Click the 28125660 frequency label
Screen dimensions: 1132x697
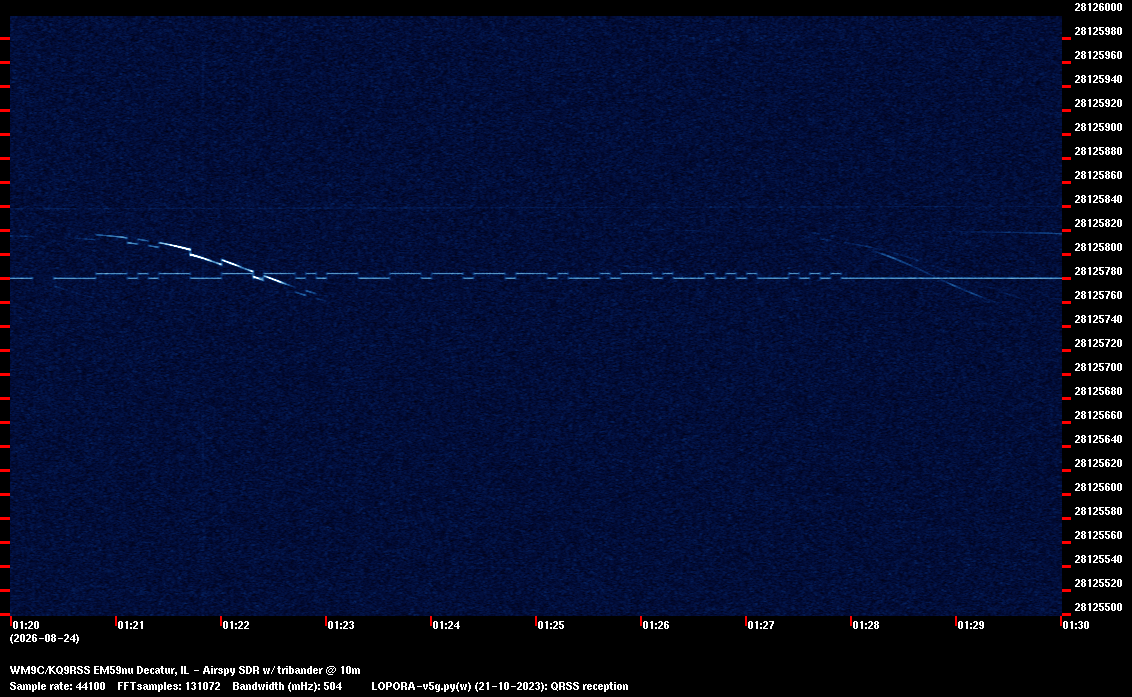click(1098, 415)
